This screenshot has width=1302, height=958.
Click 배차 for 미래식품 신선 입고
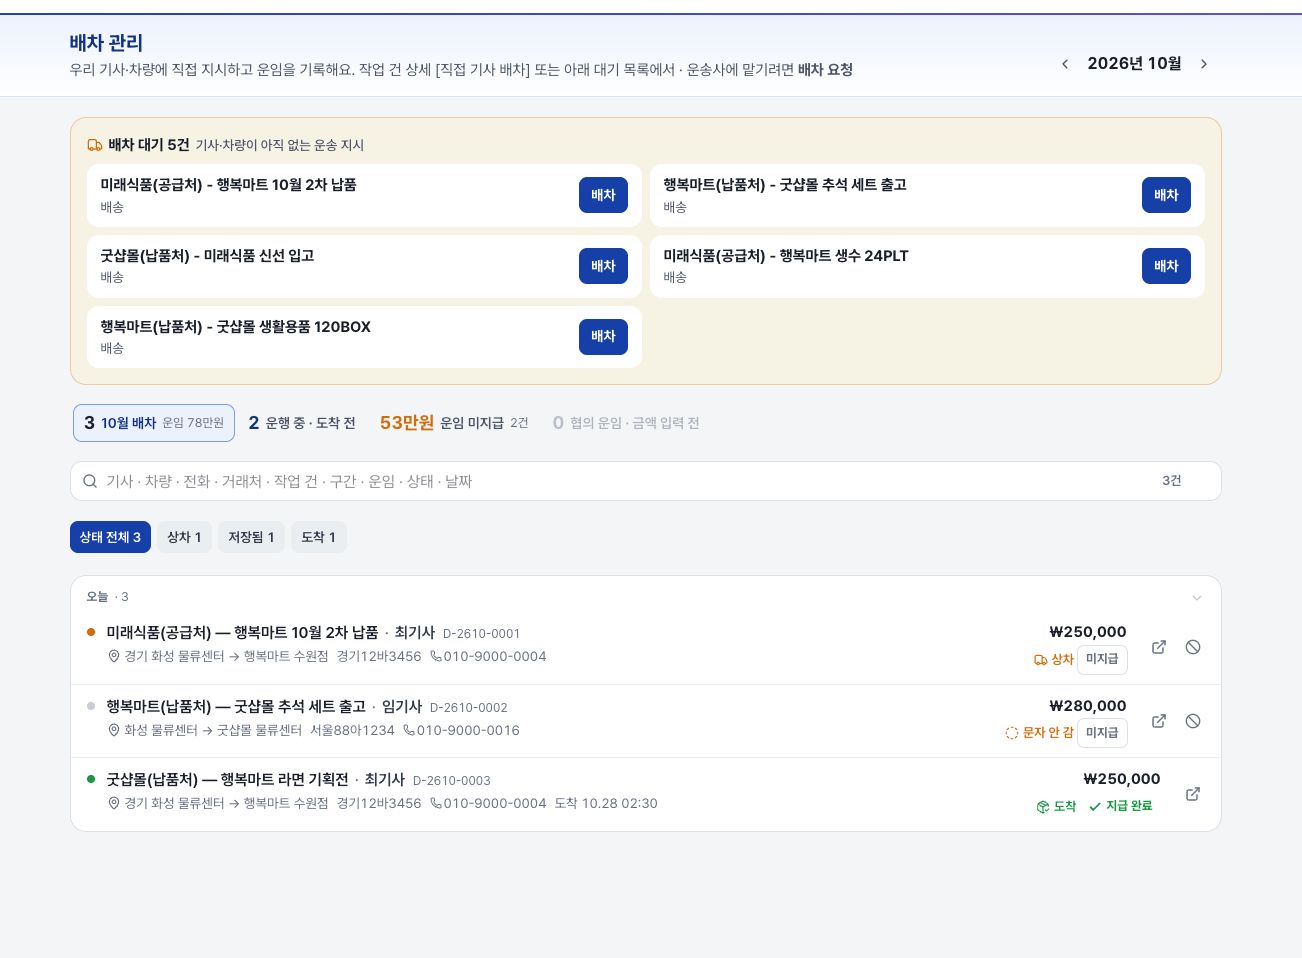coord(603,266)
